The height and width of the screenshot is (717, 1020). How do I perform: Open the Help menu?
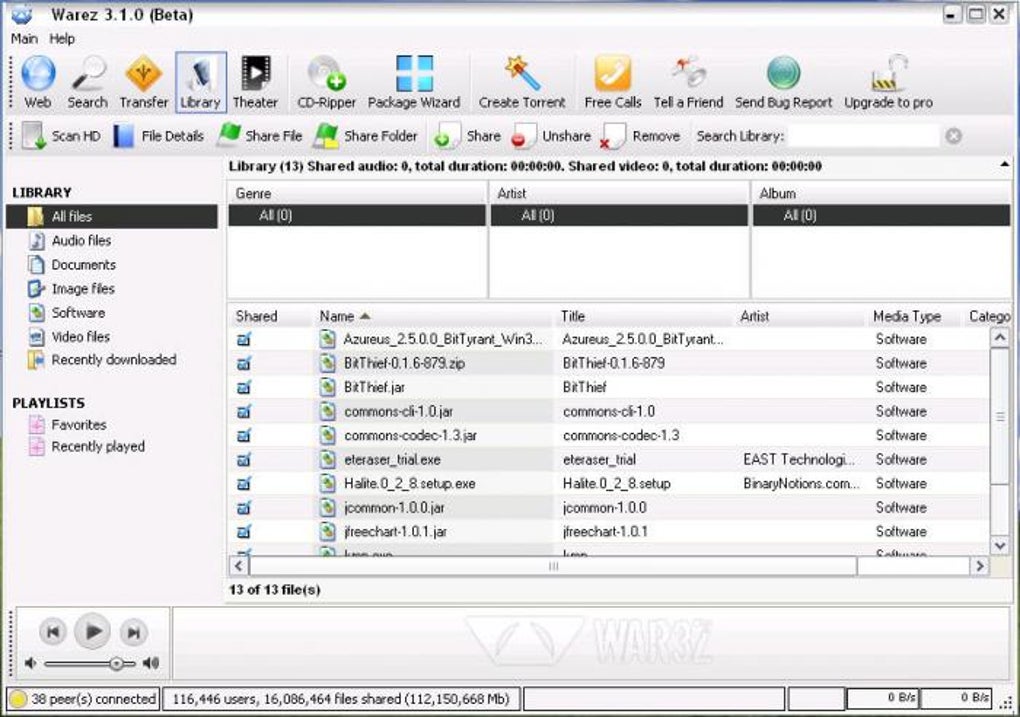point(62,39)
